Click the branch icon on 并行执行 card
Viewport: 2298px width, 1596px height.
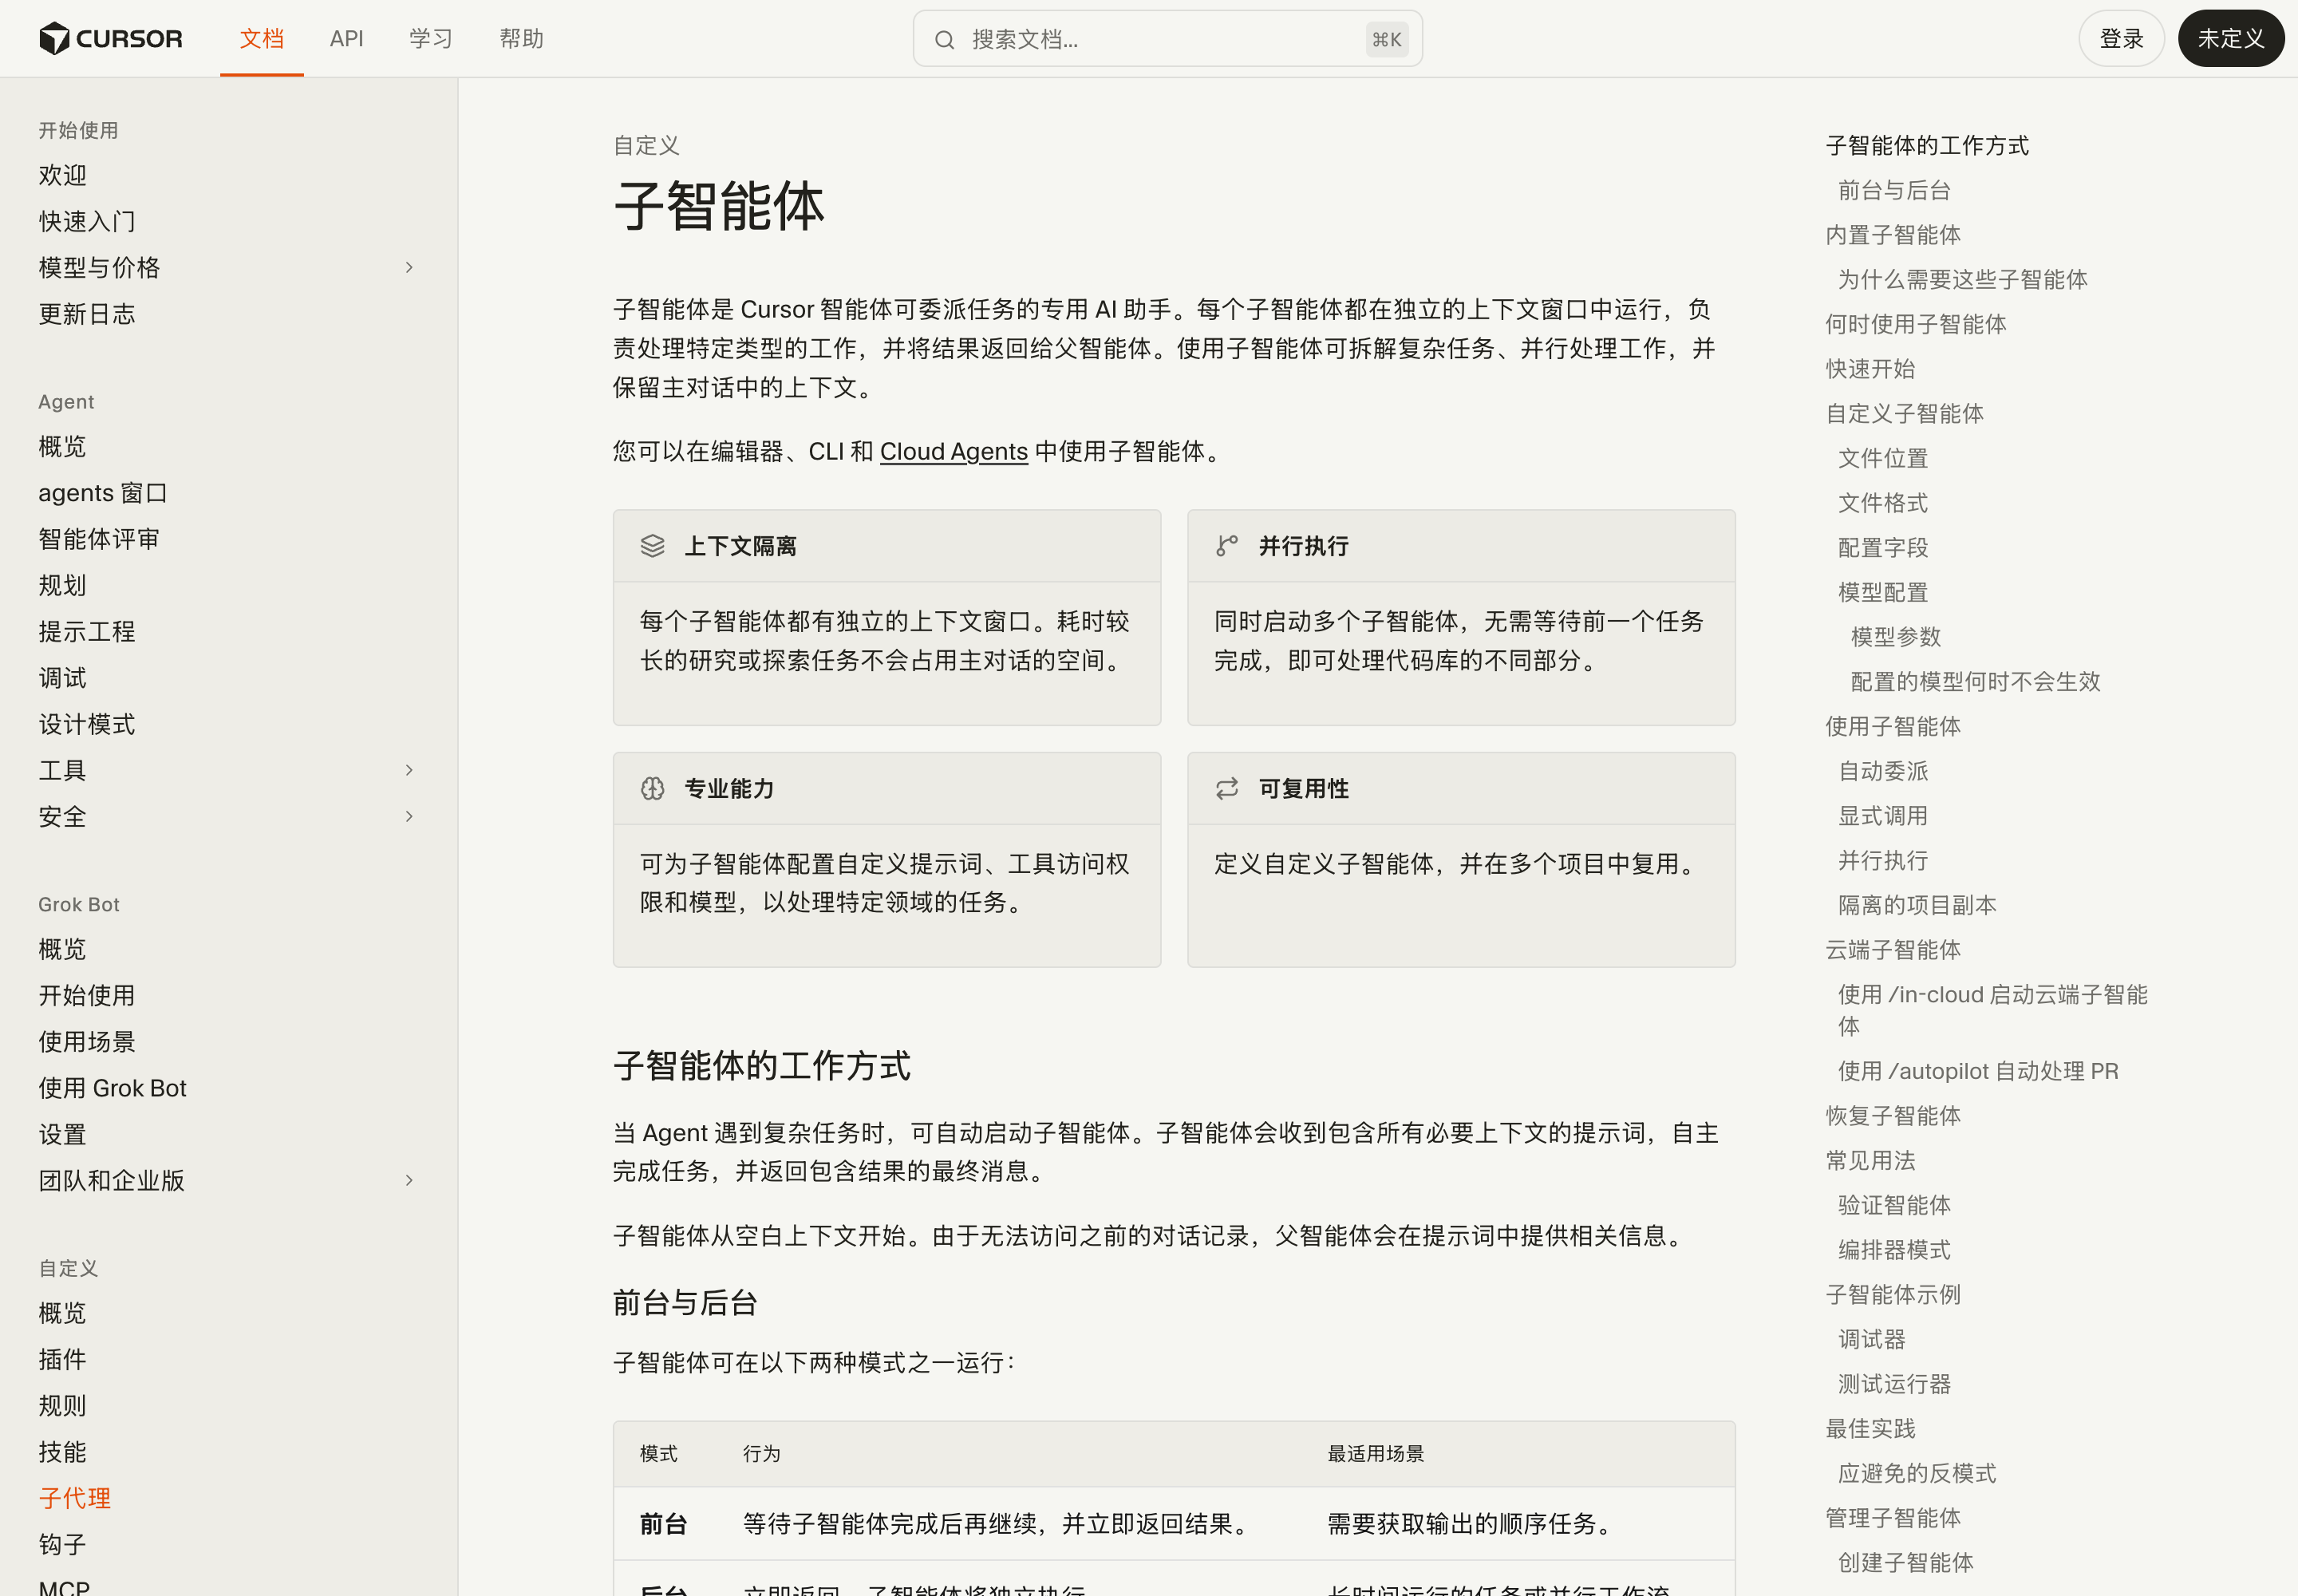coord(1227,546)
